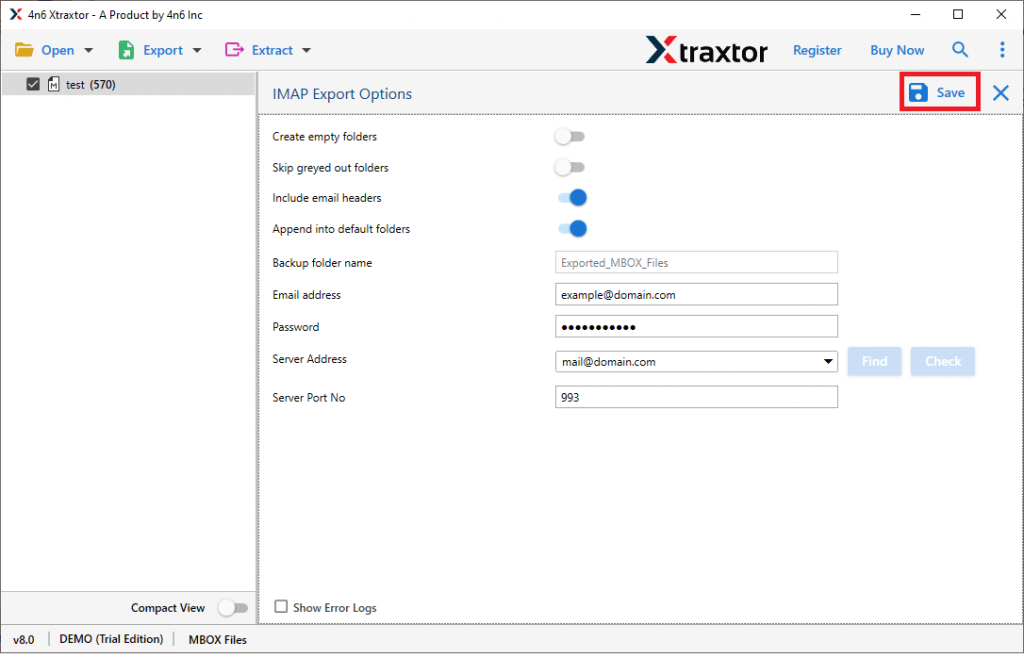Click the mail icon beside the test folder
The image size is (1024, 658).
(x=54, y=84)
